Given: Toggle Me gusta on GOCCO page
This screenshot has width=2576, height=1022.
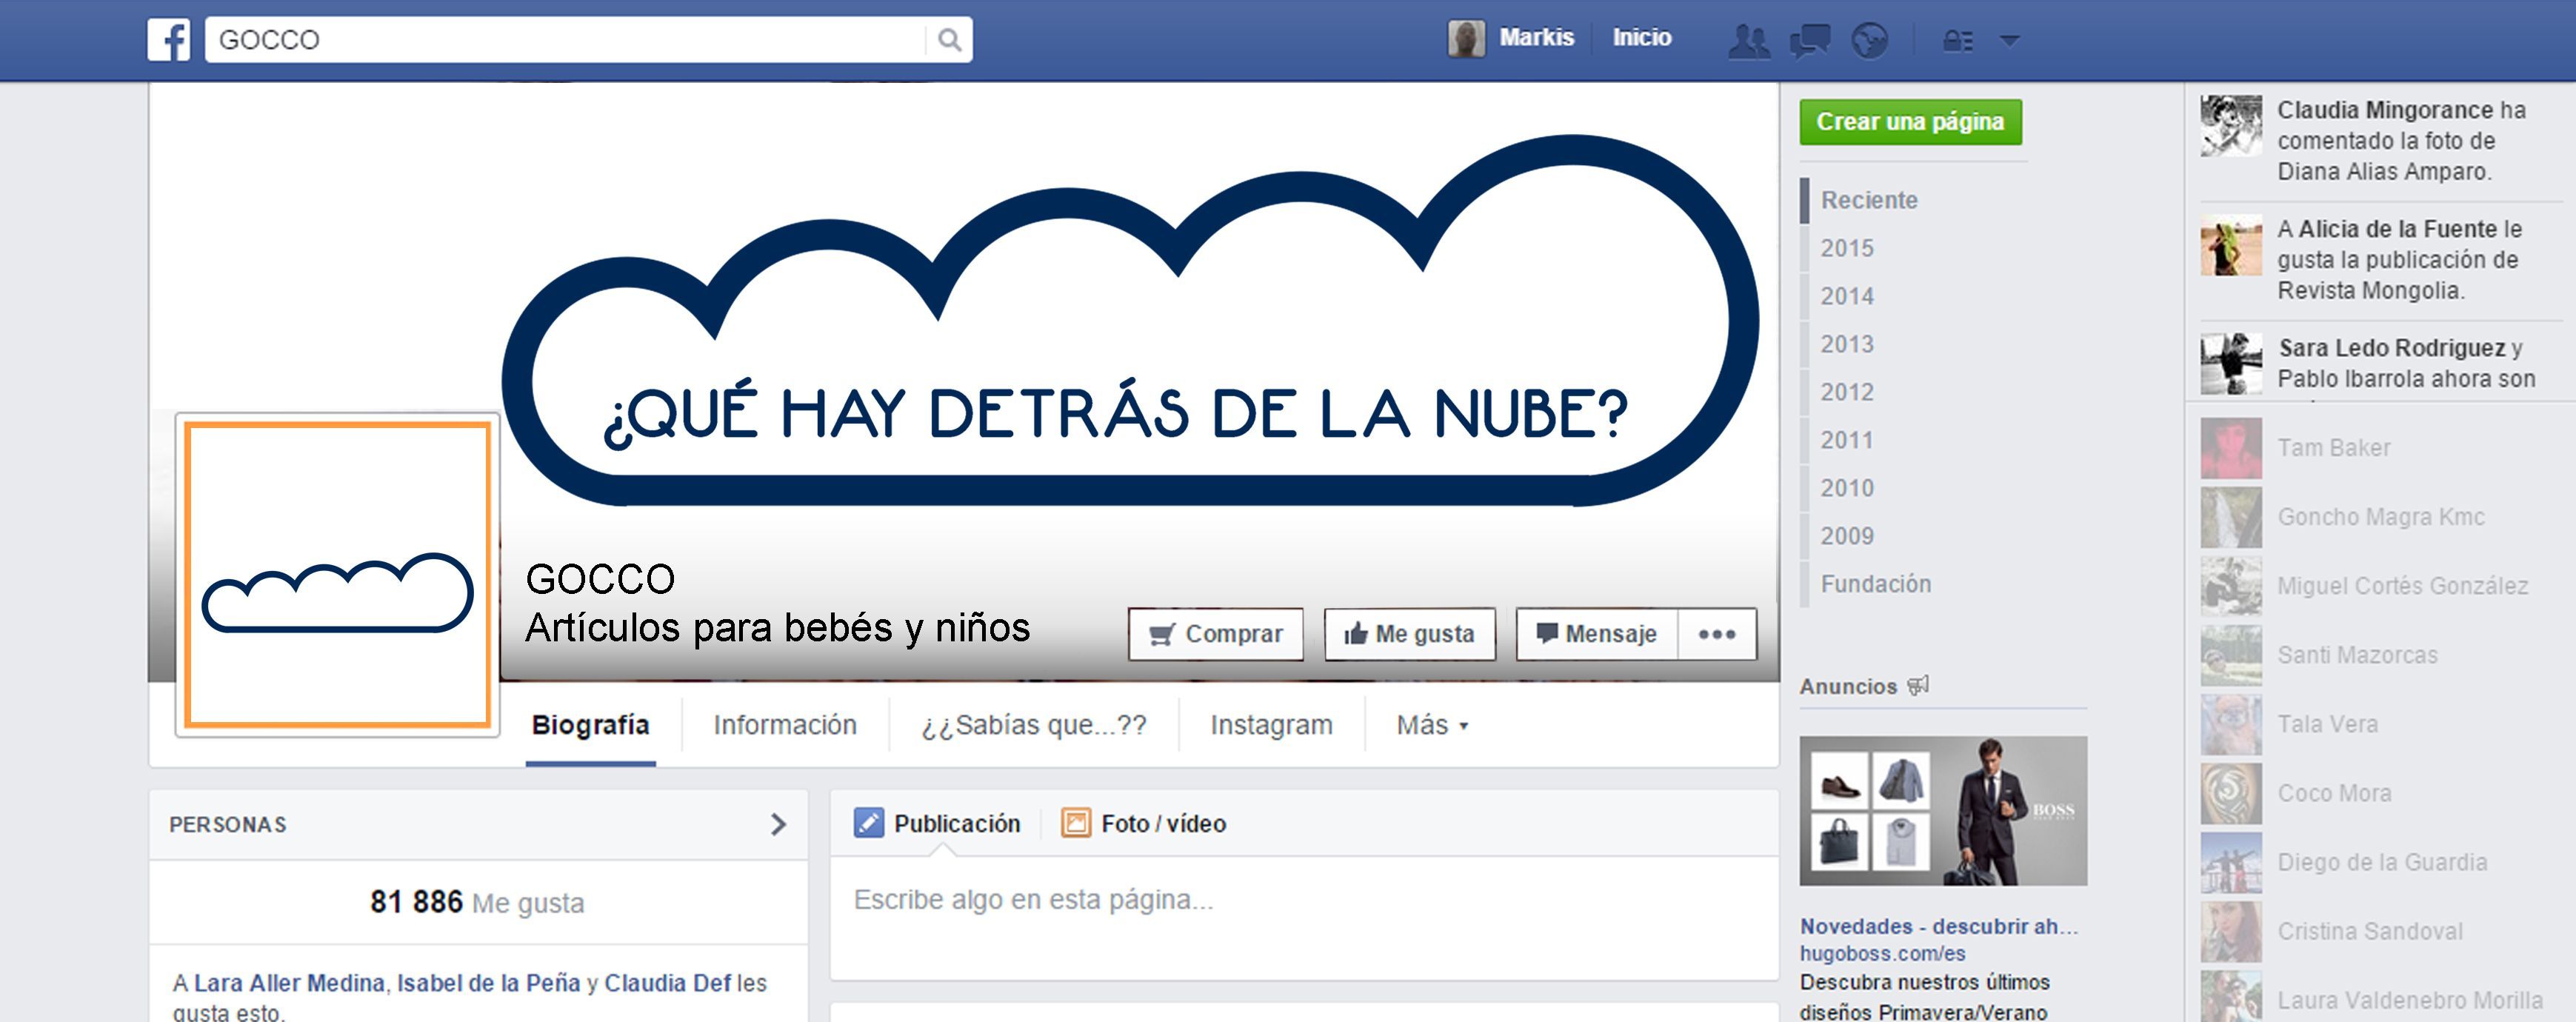Looking at the screenshot, I should (1409, 634).
